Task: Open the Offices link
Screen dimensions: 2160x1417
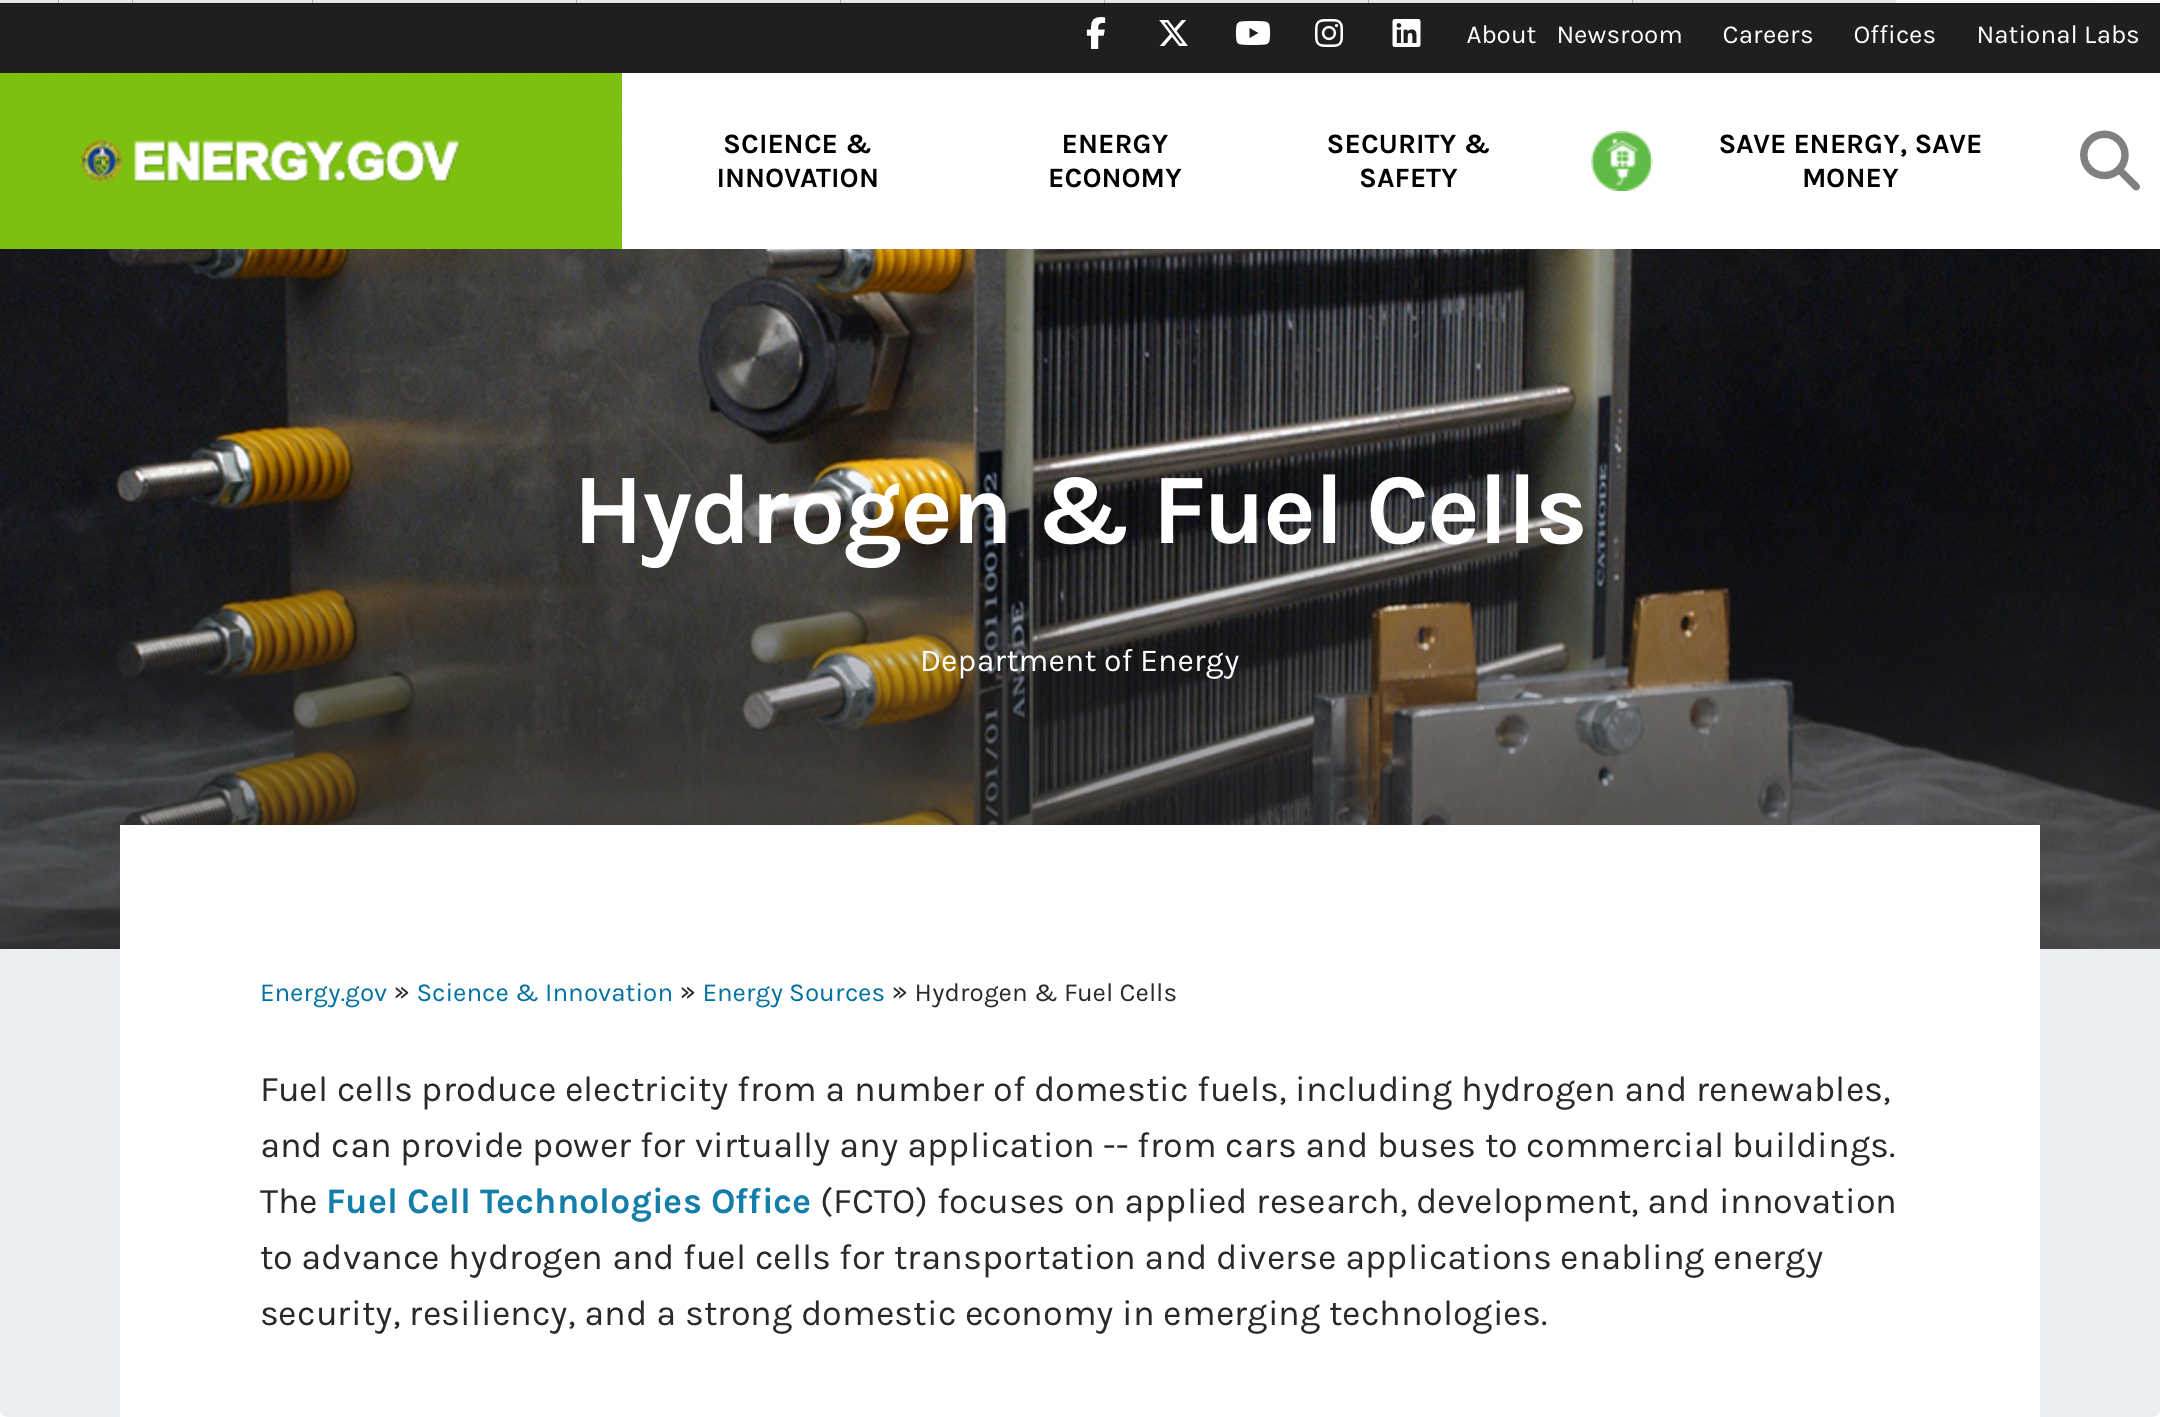Action: coord(1894,35)
